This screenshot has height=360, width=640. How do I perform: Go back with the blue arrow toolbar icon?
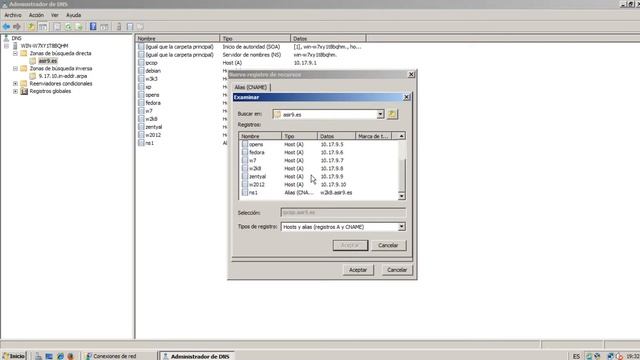coord(6,27)
